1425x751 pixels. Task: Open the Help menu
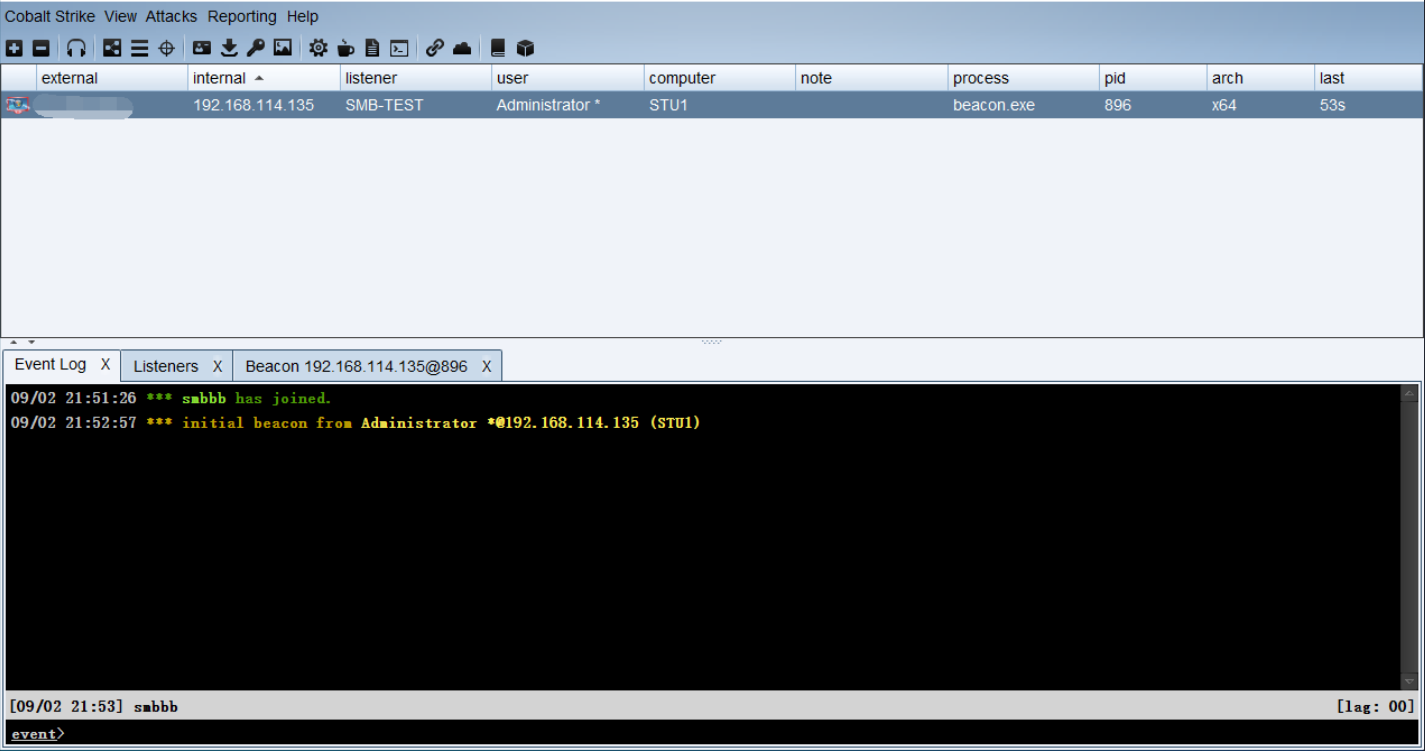(x=302, y=16)
